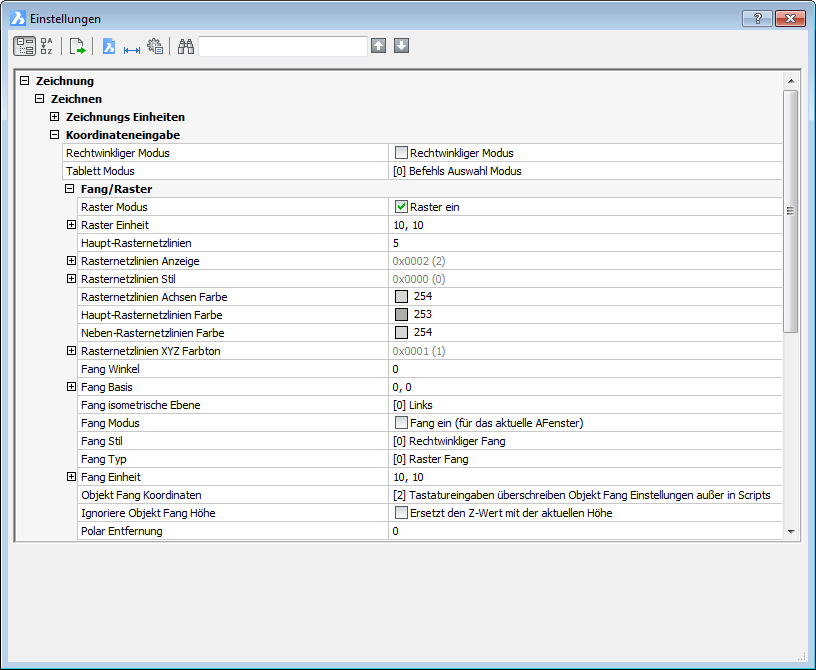816x670 pixels.
Task: Switch to the categorized view icon
Action: [24, 46]
